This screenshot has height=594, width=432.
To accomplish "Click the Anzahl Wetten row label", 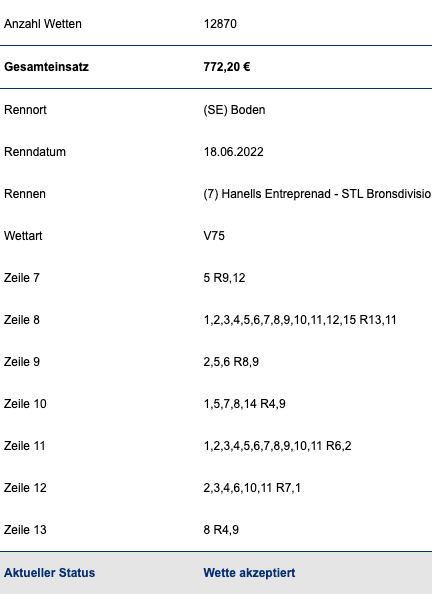I will point(43,24).
